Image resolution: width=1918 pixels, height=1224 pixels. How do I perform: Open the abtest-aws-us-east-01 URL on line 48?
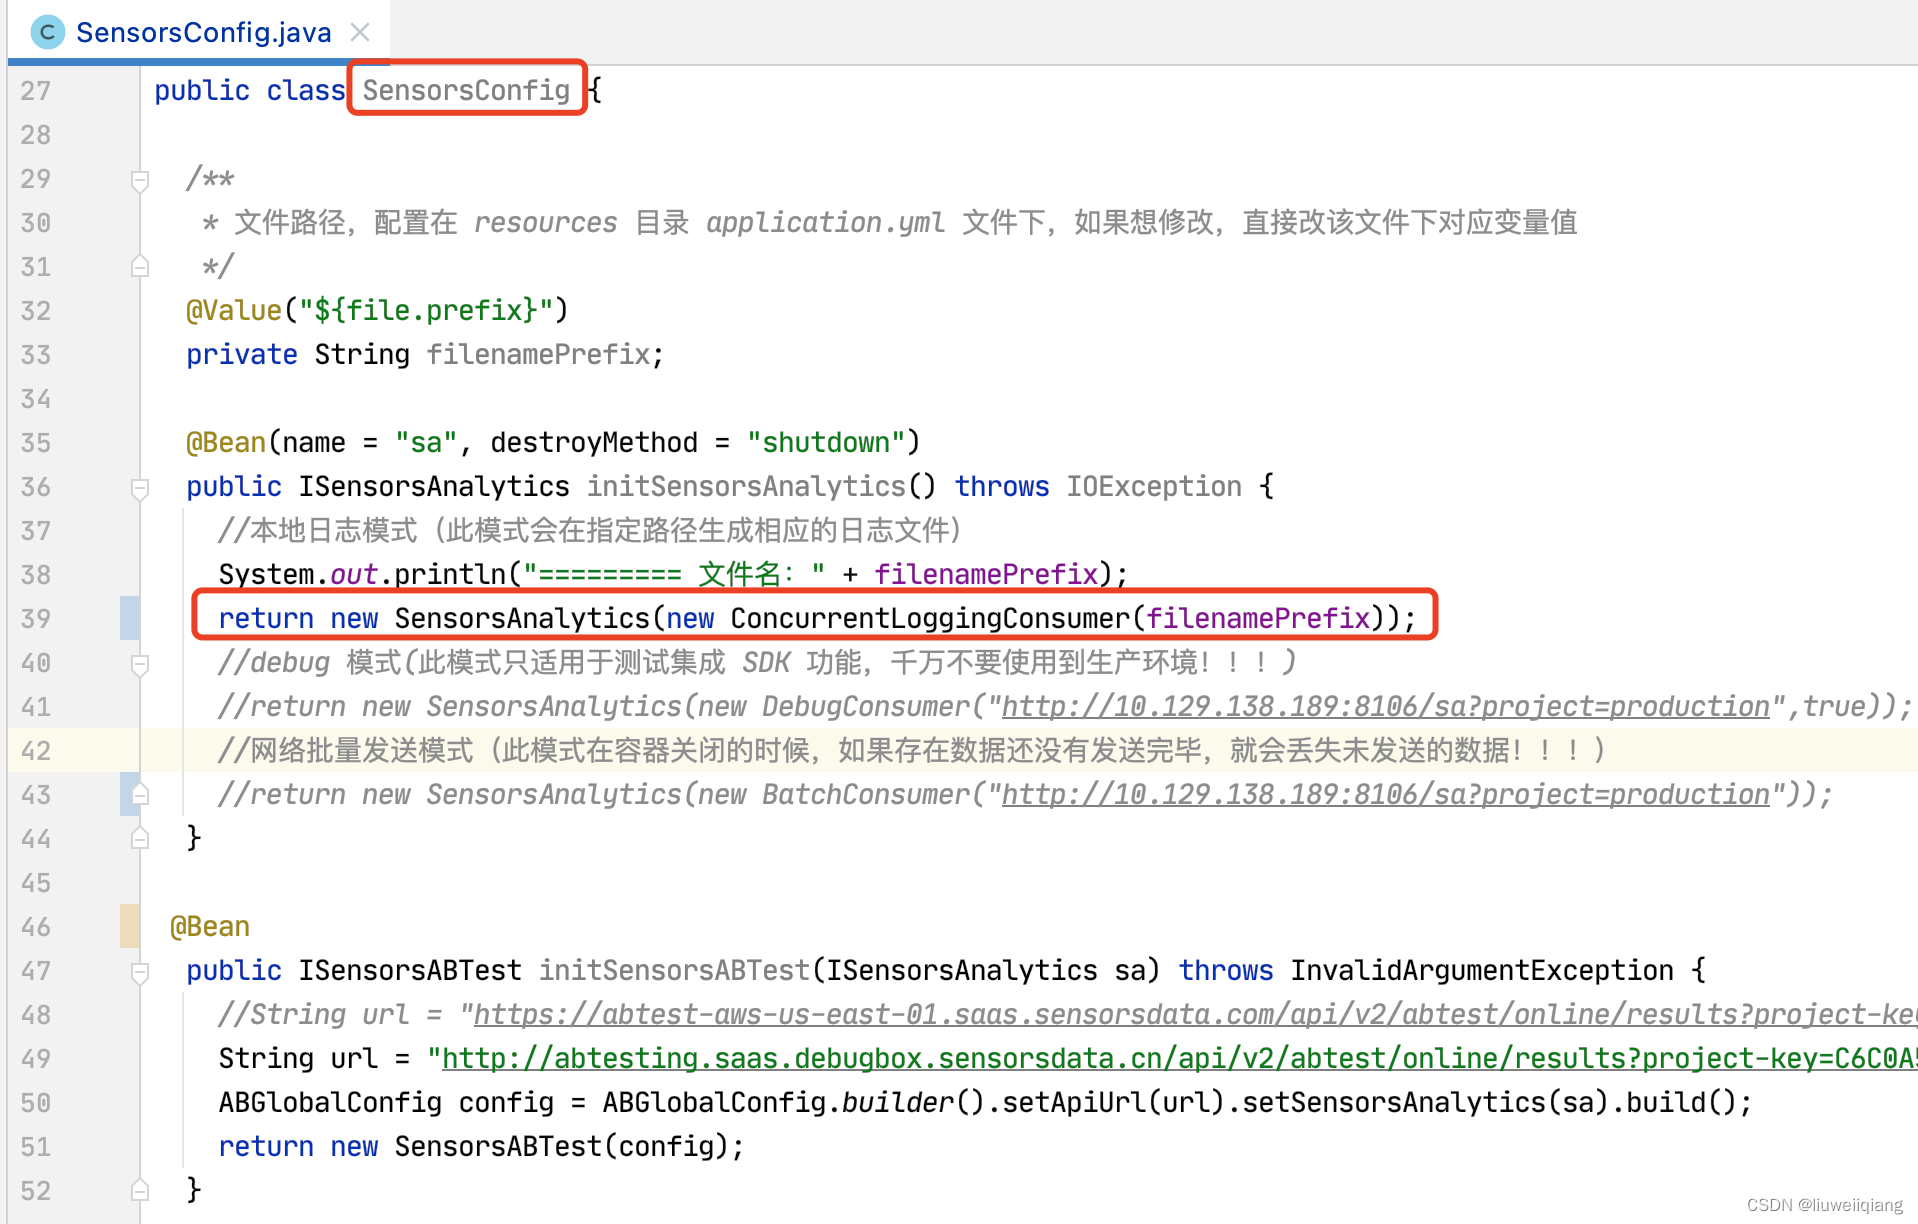[x=1195, y=1014]
